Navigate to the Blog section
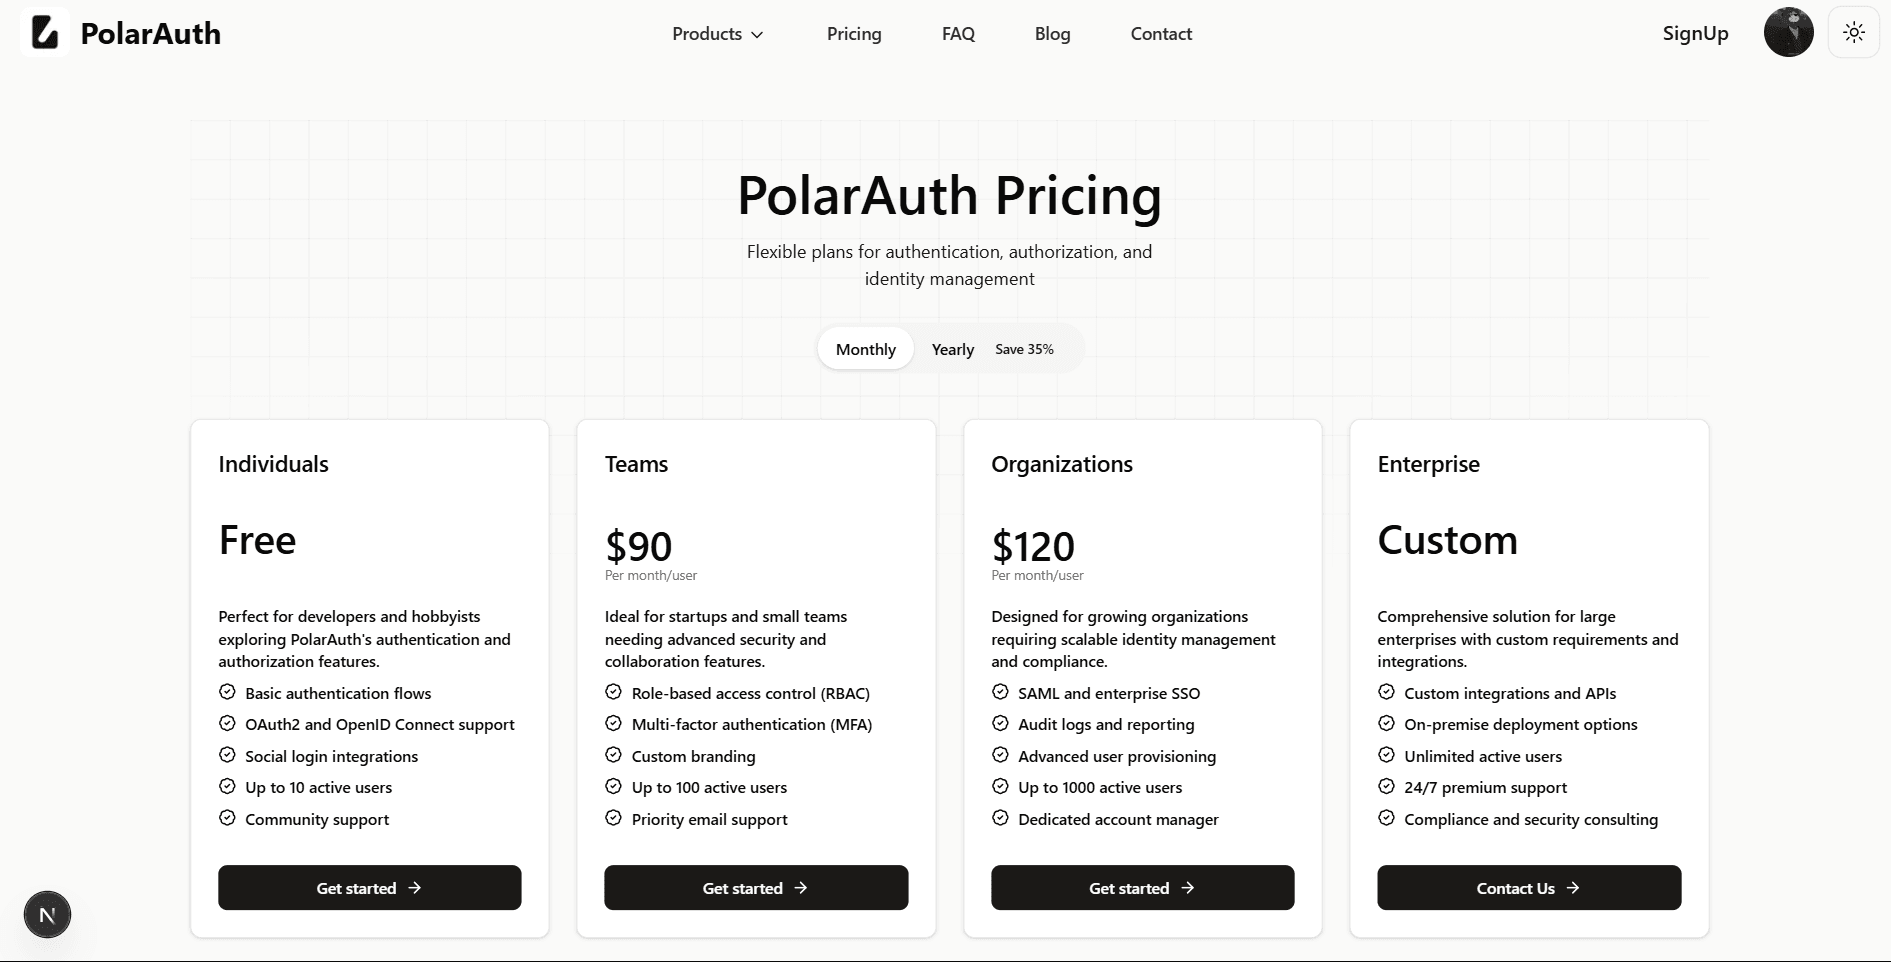 tap(1052, 33)
